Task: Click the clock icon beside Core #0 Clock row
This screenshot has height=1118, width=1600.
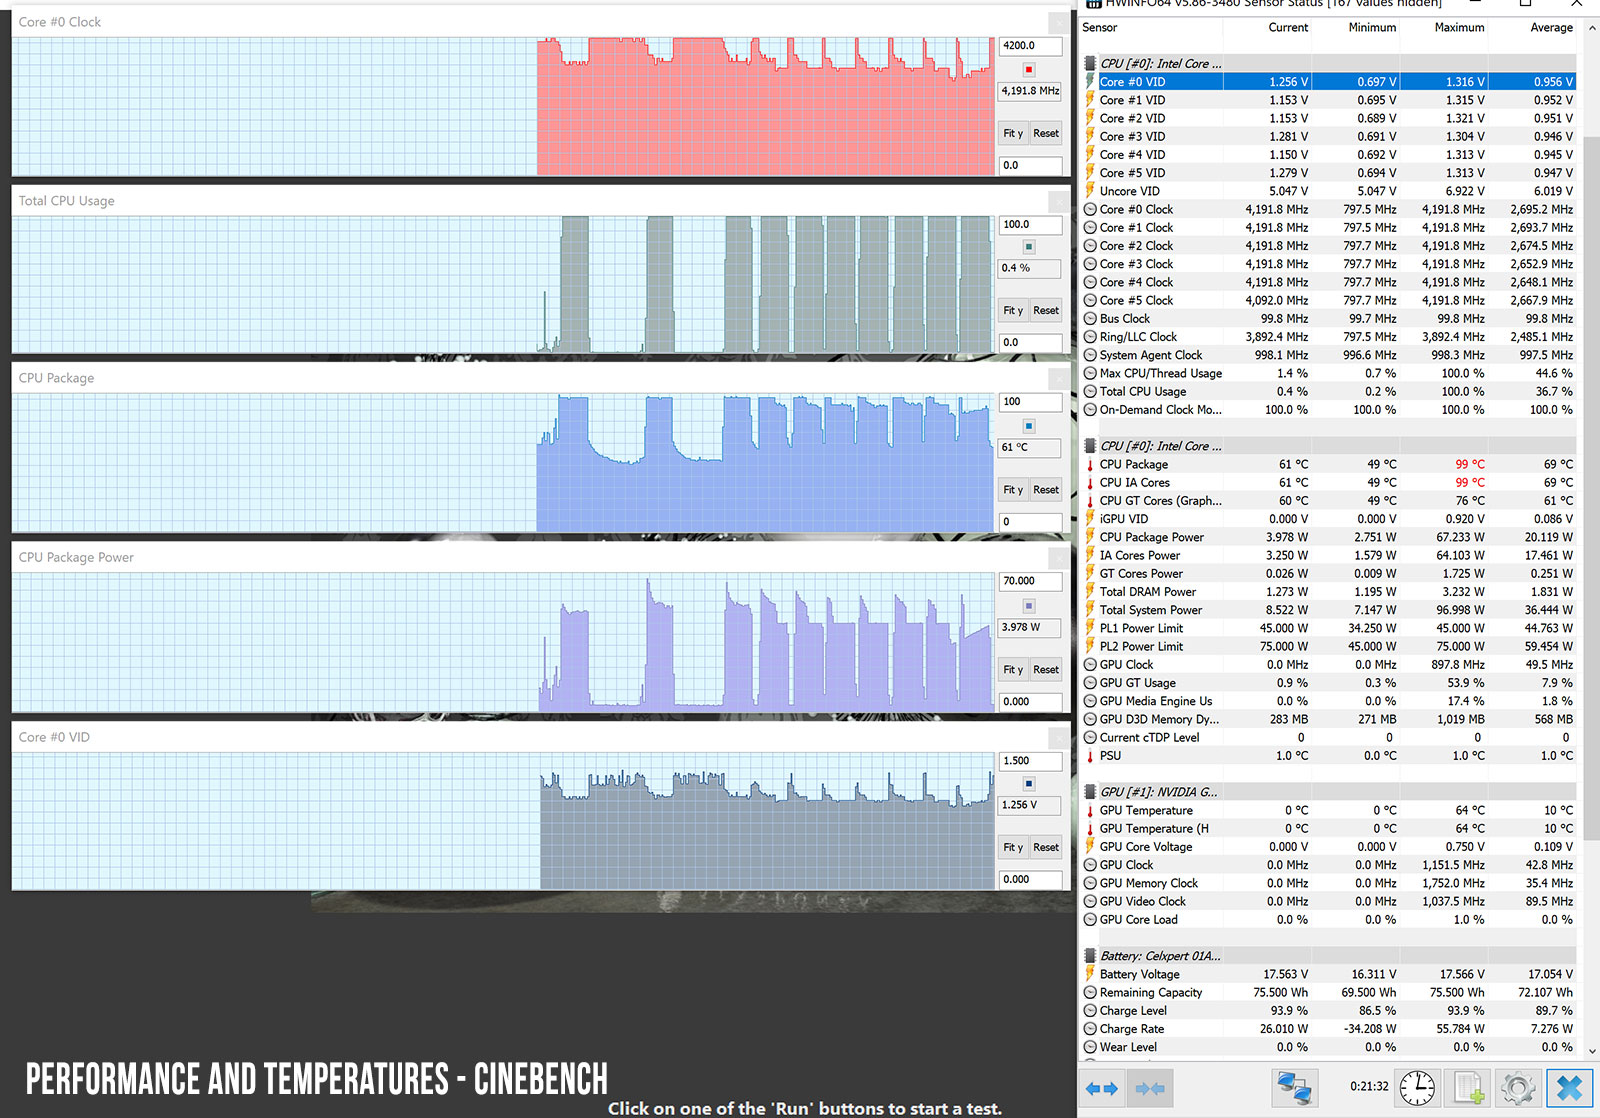Action: pos(1090,210)
